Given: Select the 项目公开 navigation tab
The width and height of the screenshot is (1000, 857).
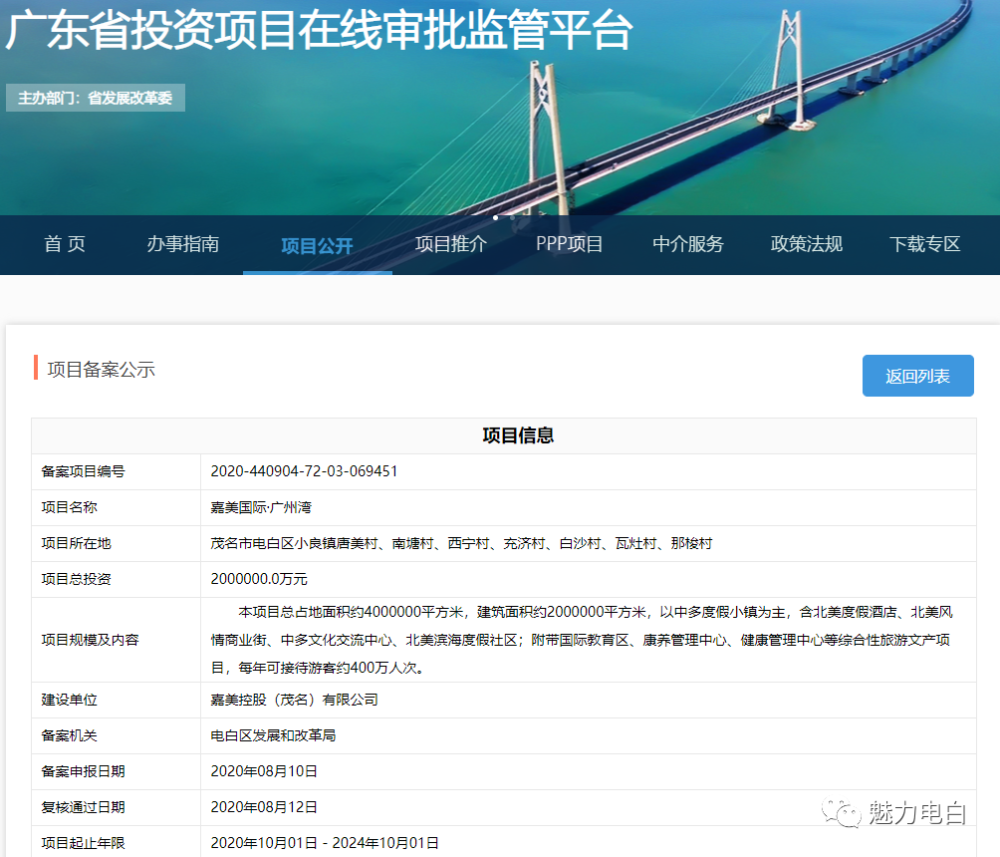Looking at the screenshot, I should (x=317, y=246).
